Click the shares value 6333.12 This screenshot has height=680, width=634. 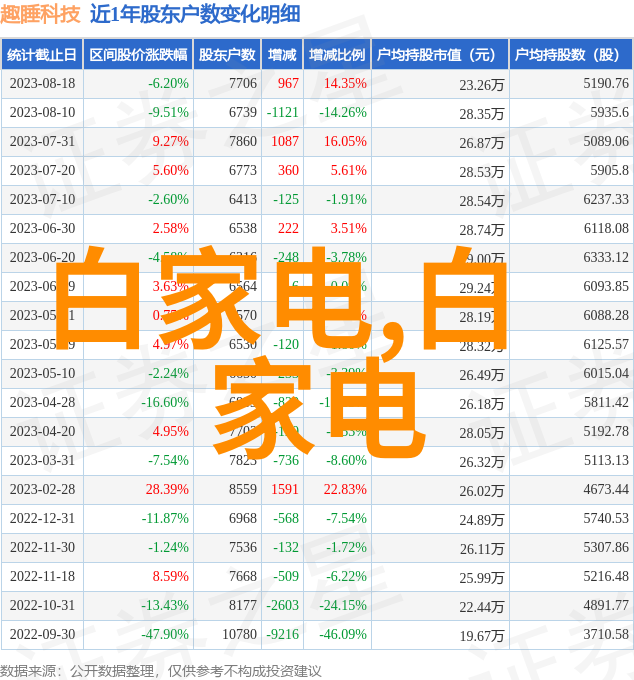[x=606, y=258]
